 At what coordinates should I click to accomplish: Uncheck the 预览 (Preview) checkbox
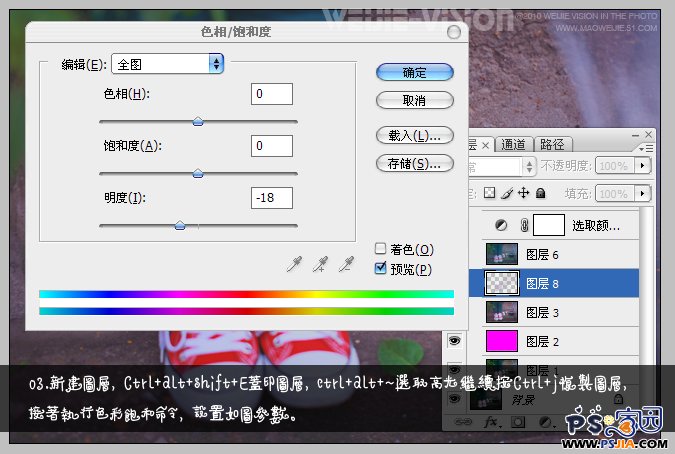point(380,268)
